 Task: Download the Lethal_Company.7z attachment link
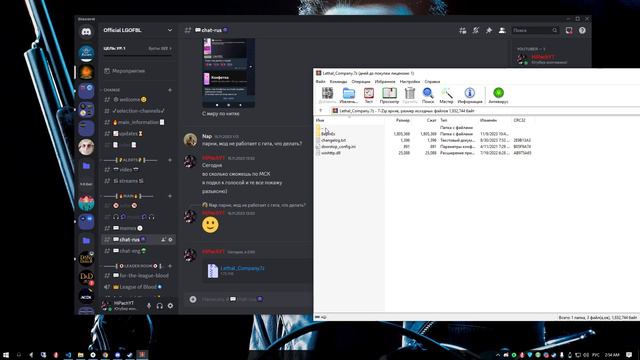pyautogui.click(x=242, y=268)
